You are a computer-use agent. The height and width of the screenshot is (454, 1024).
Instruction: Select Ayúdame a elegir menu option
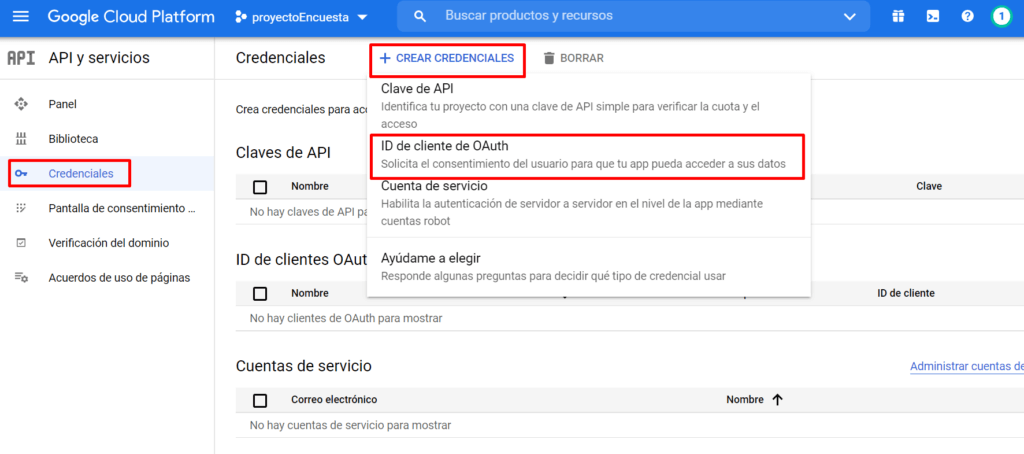588,267
